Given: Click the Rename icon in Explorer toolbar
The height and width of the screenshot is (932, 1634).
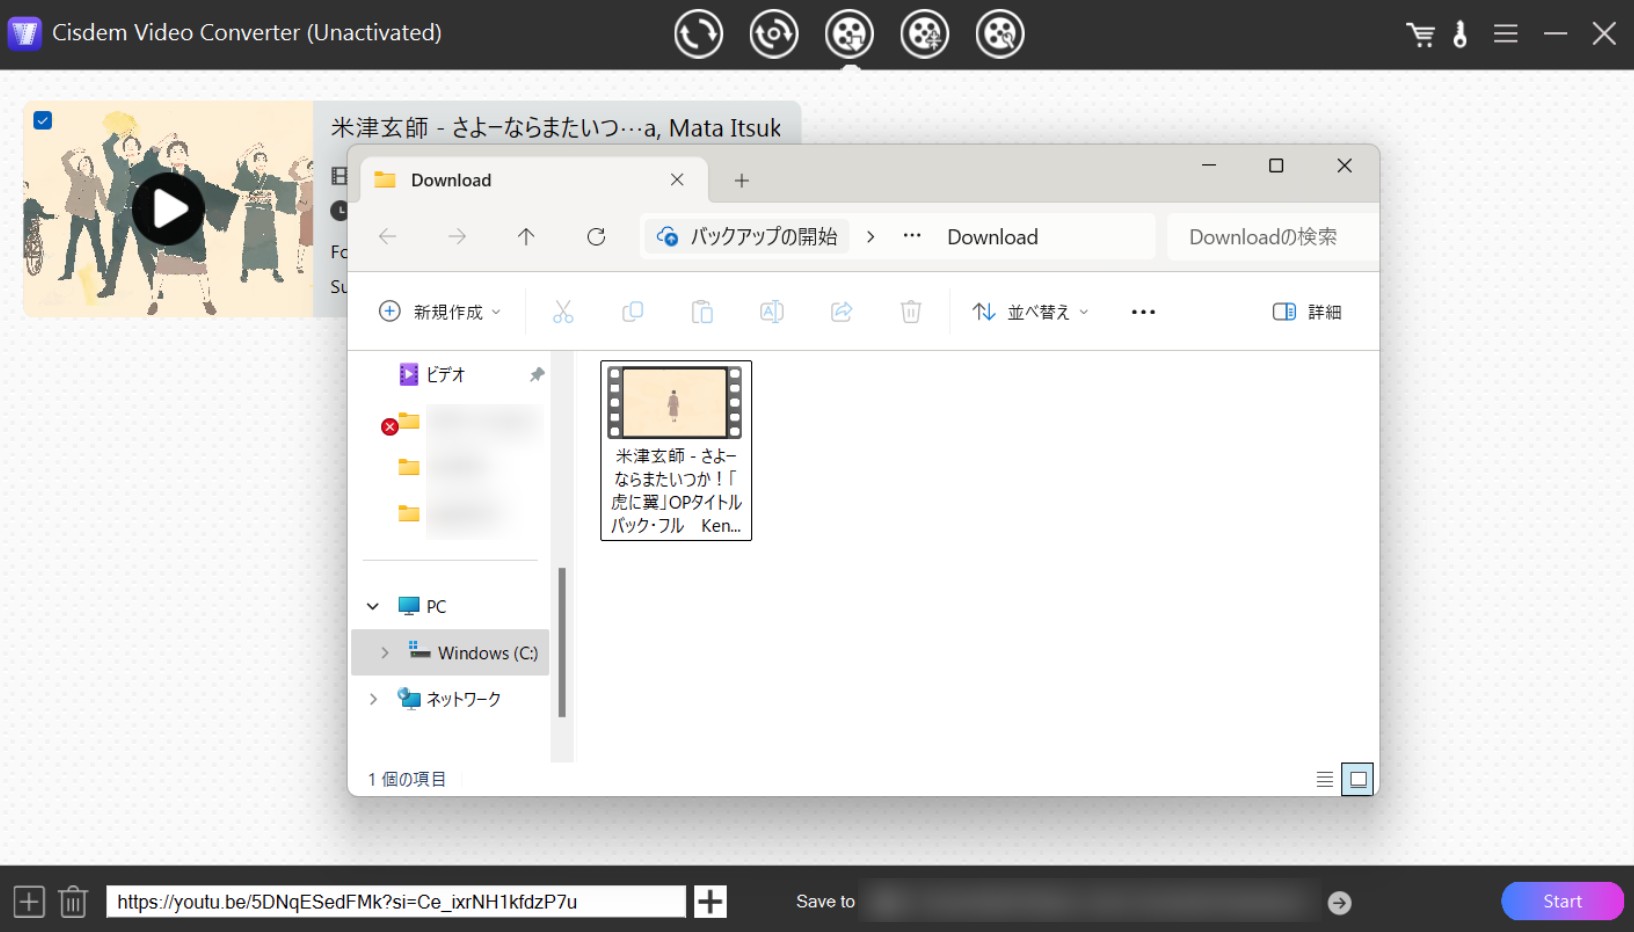Looking at the screenshot, I should click(x=772, y=312).
